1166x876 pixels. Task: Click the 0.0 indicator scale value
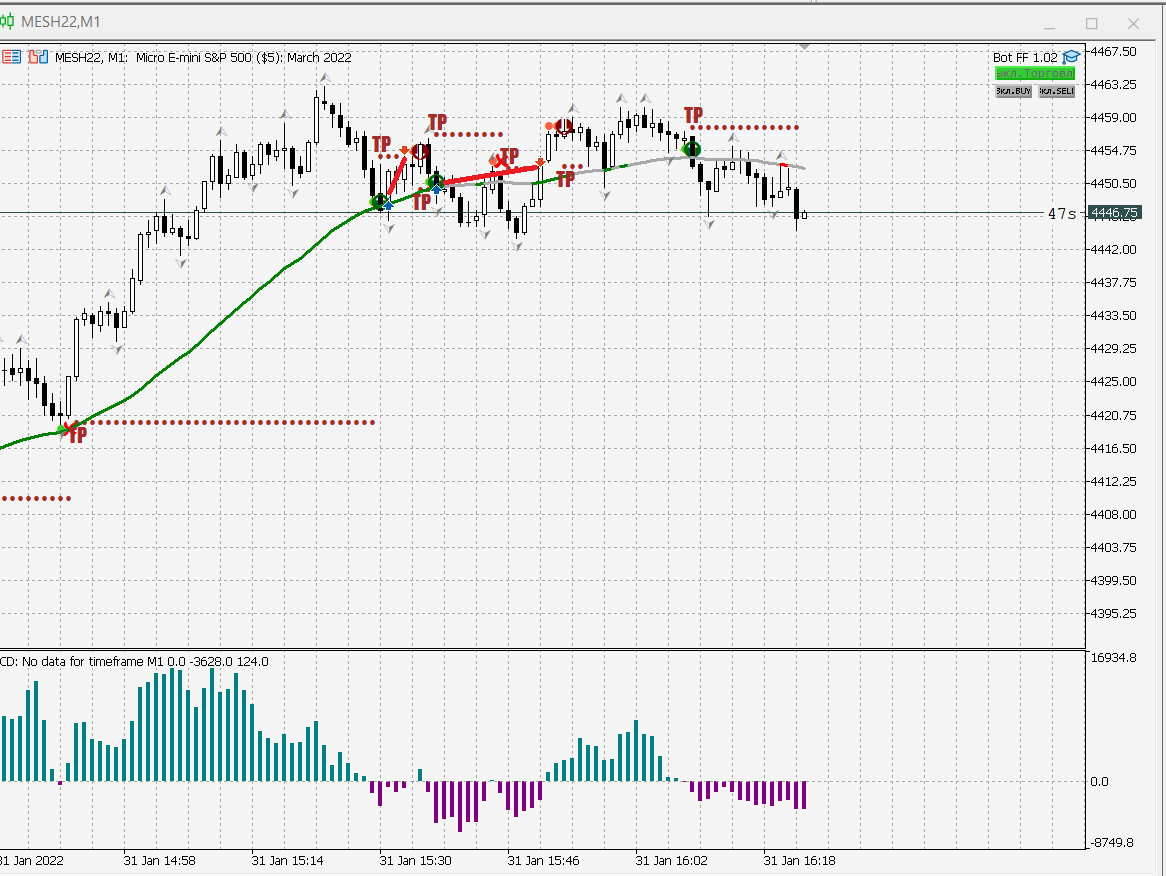(x=1099, y=782)
